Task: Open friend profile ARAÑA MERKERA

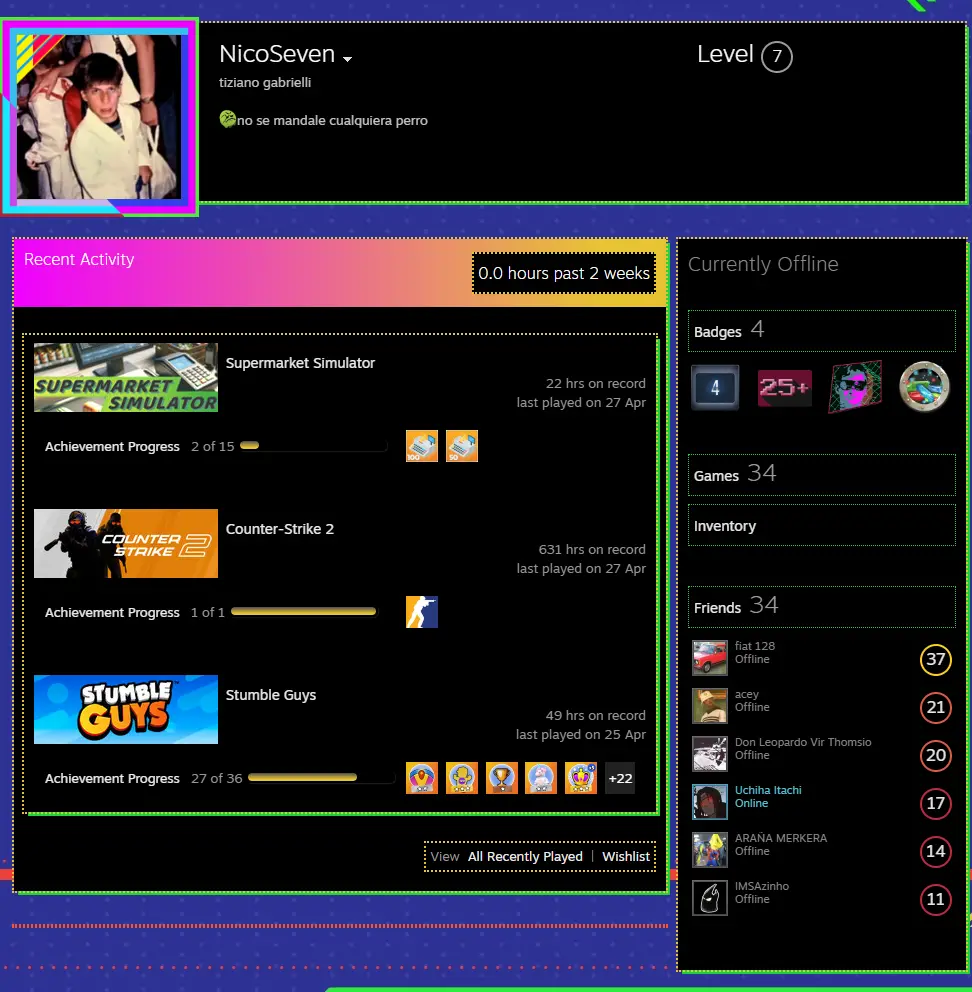Action: coord(781,838)
